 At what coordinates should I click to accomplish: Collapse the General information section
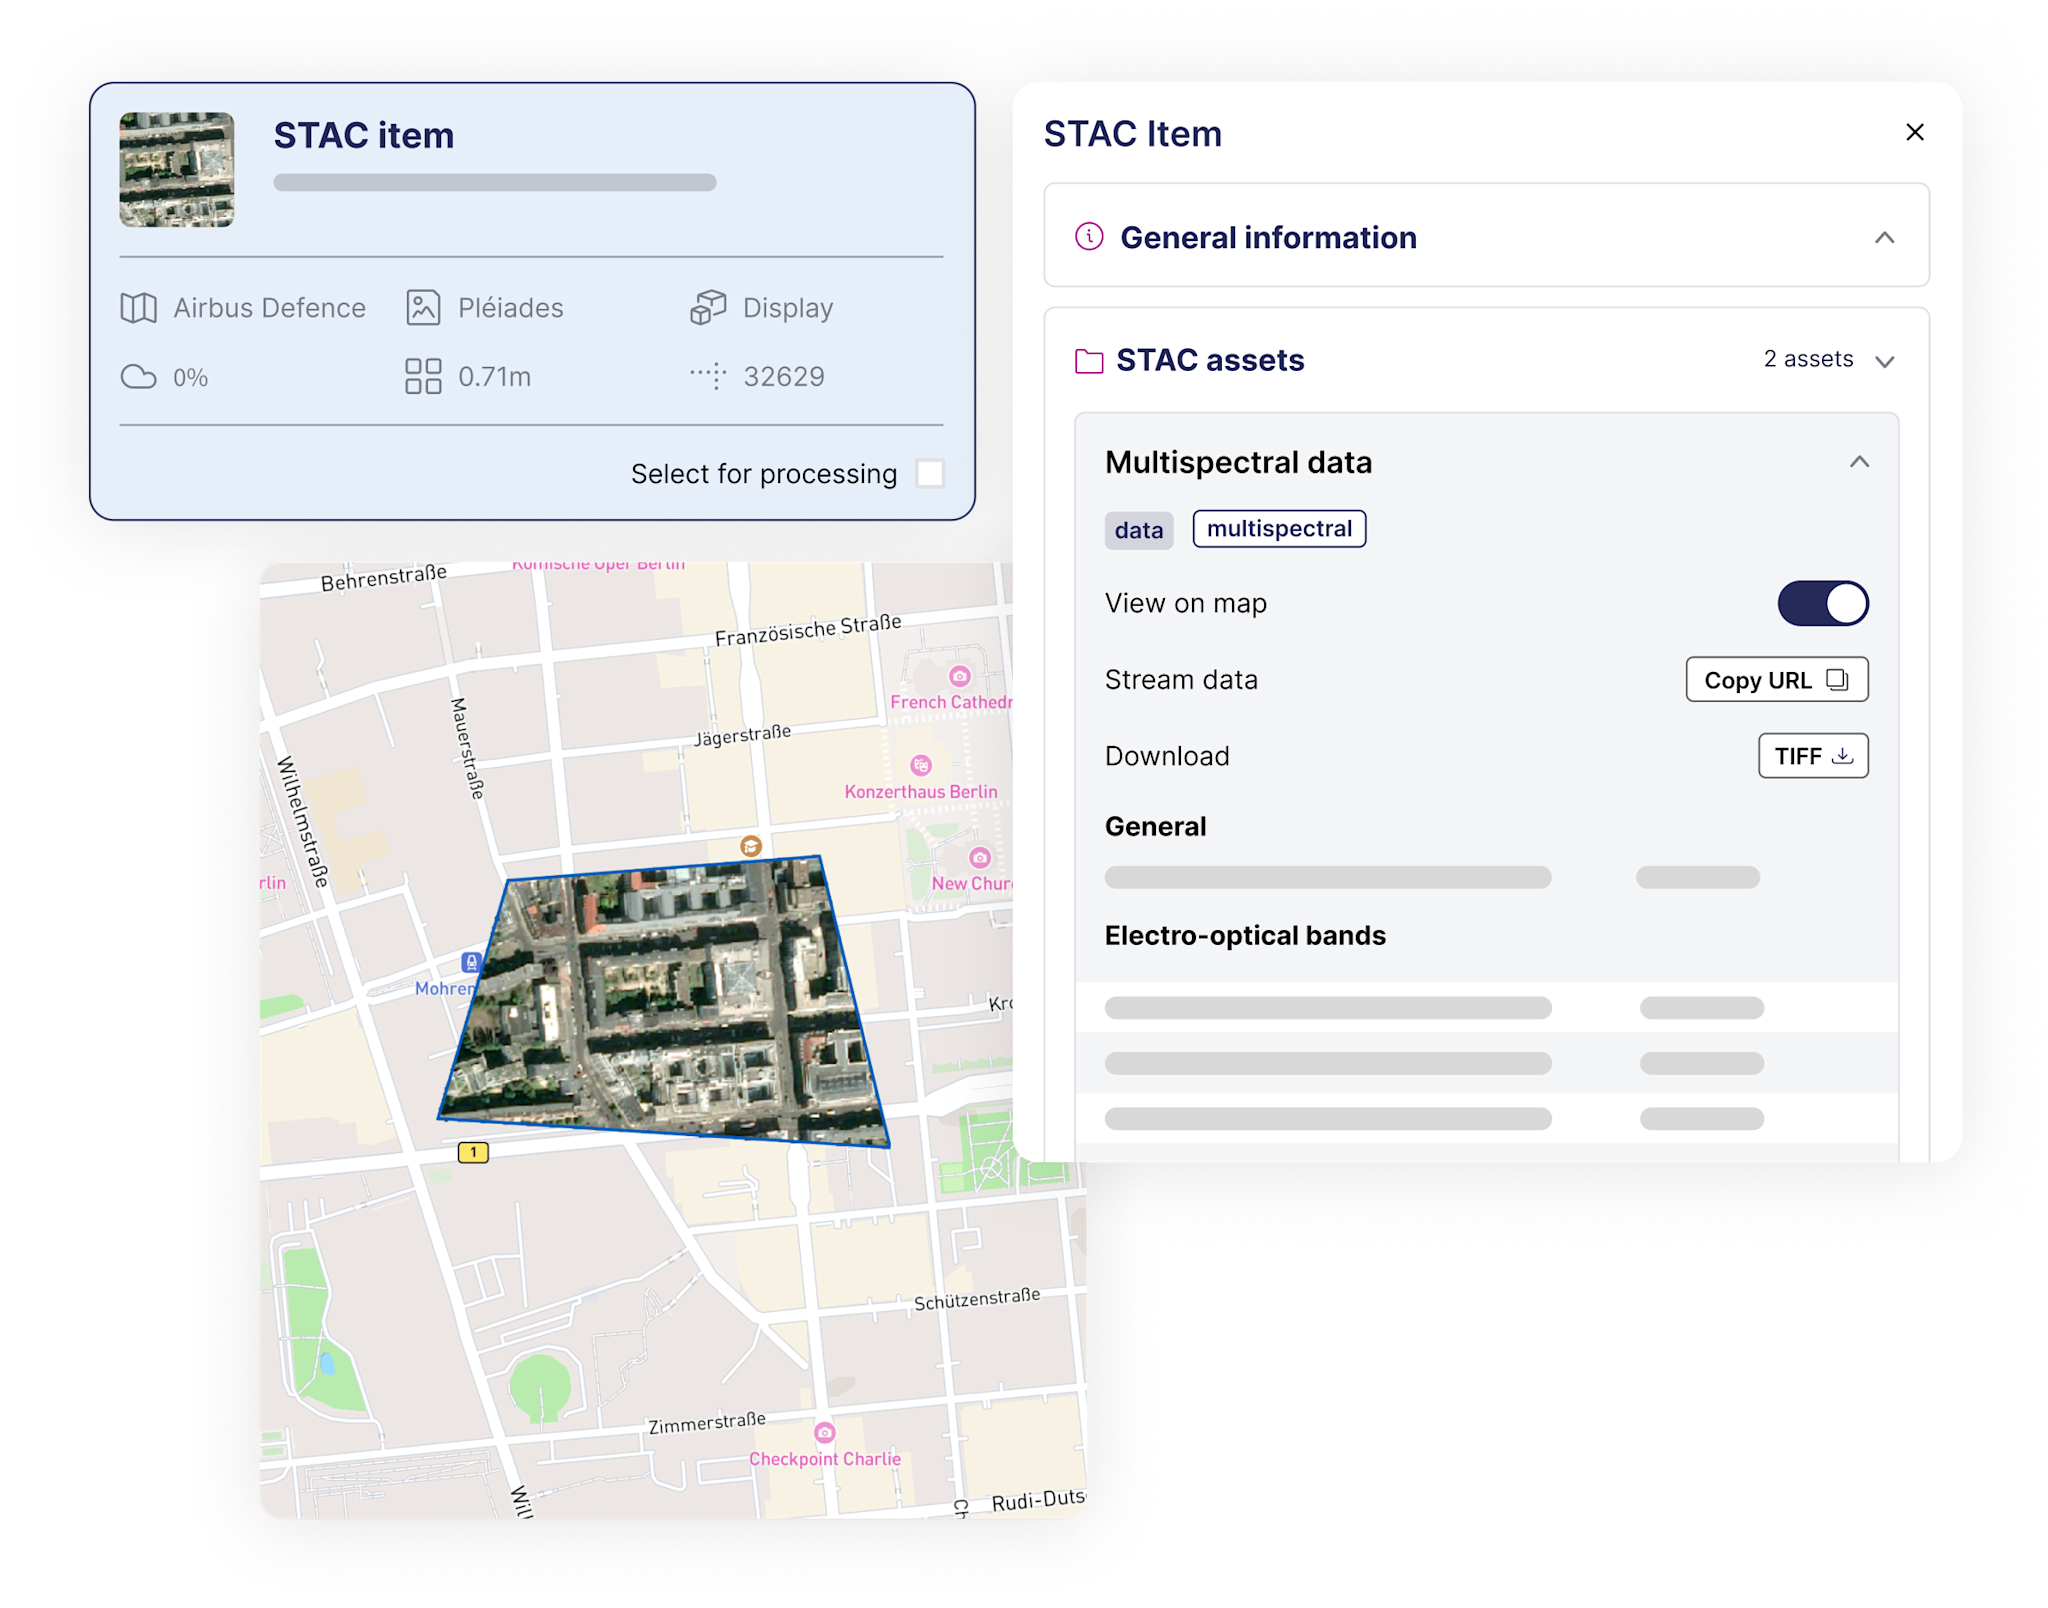point(1884,238)
